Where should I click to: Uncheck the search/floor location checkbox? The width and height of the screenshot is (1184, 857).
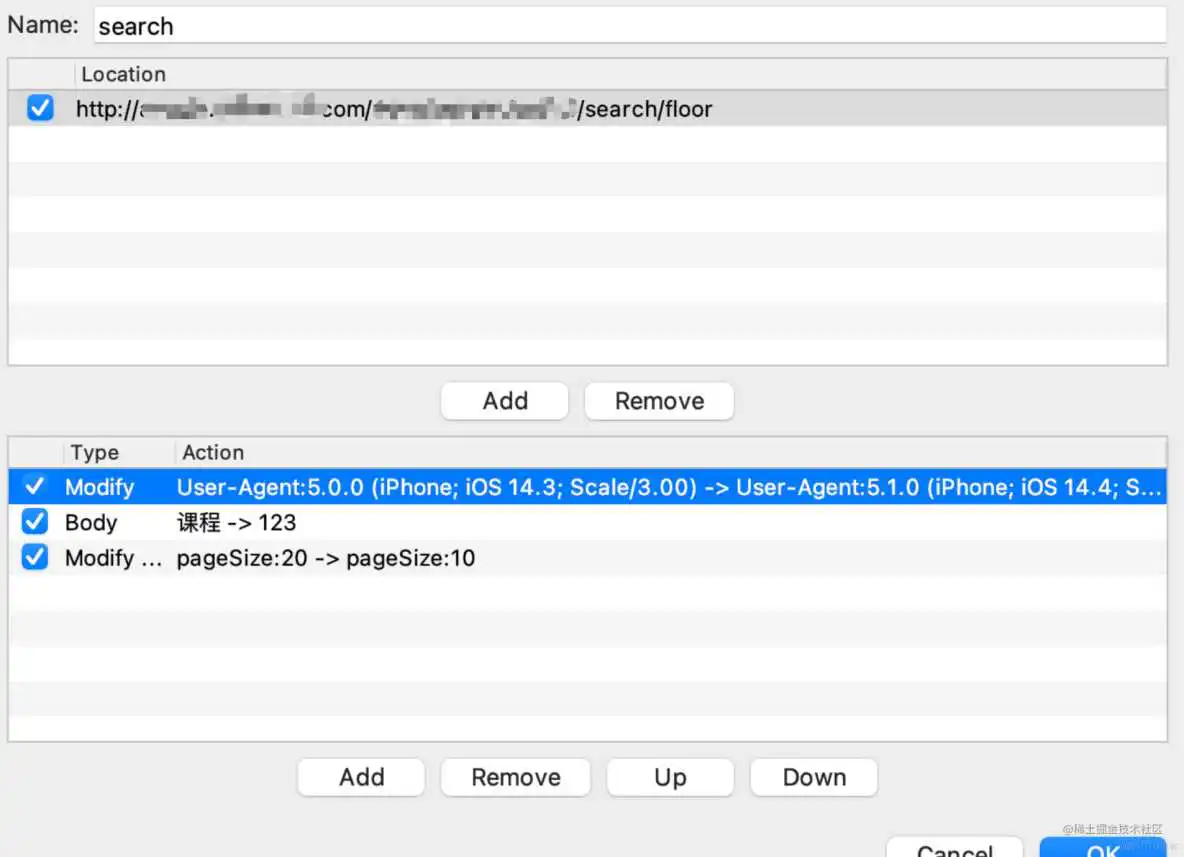(40, 108)
